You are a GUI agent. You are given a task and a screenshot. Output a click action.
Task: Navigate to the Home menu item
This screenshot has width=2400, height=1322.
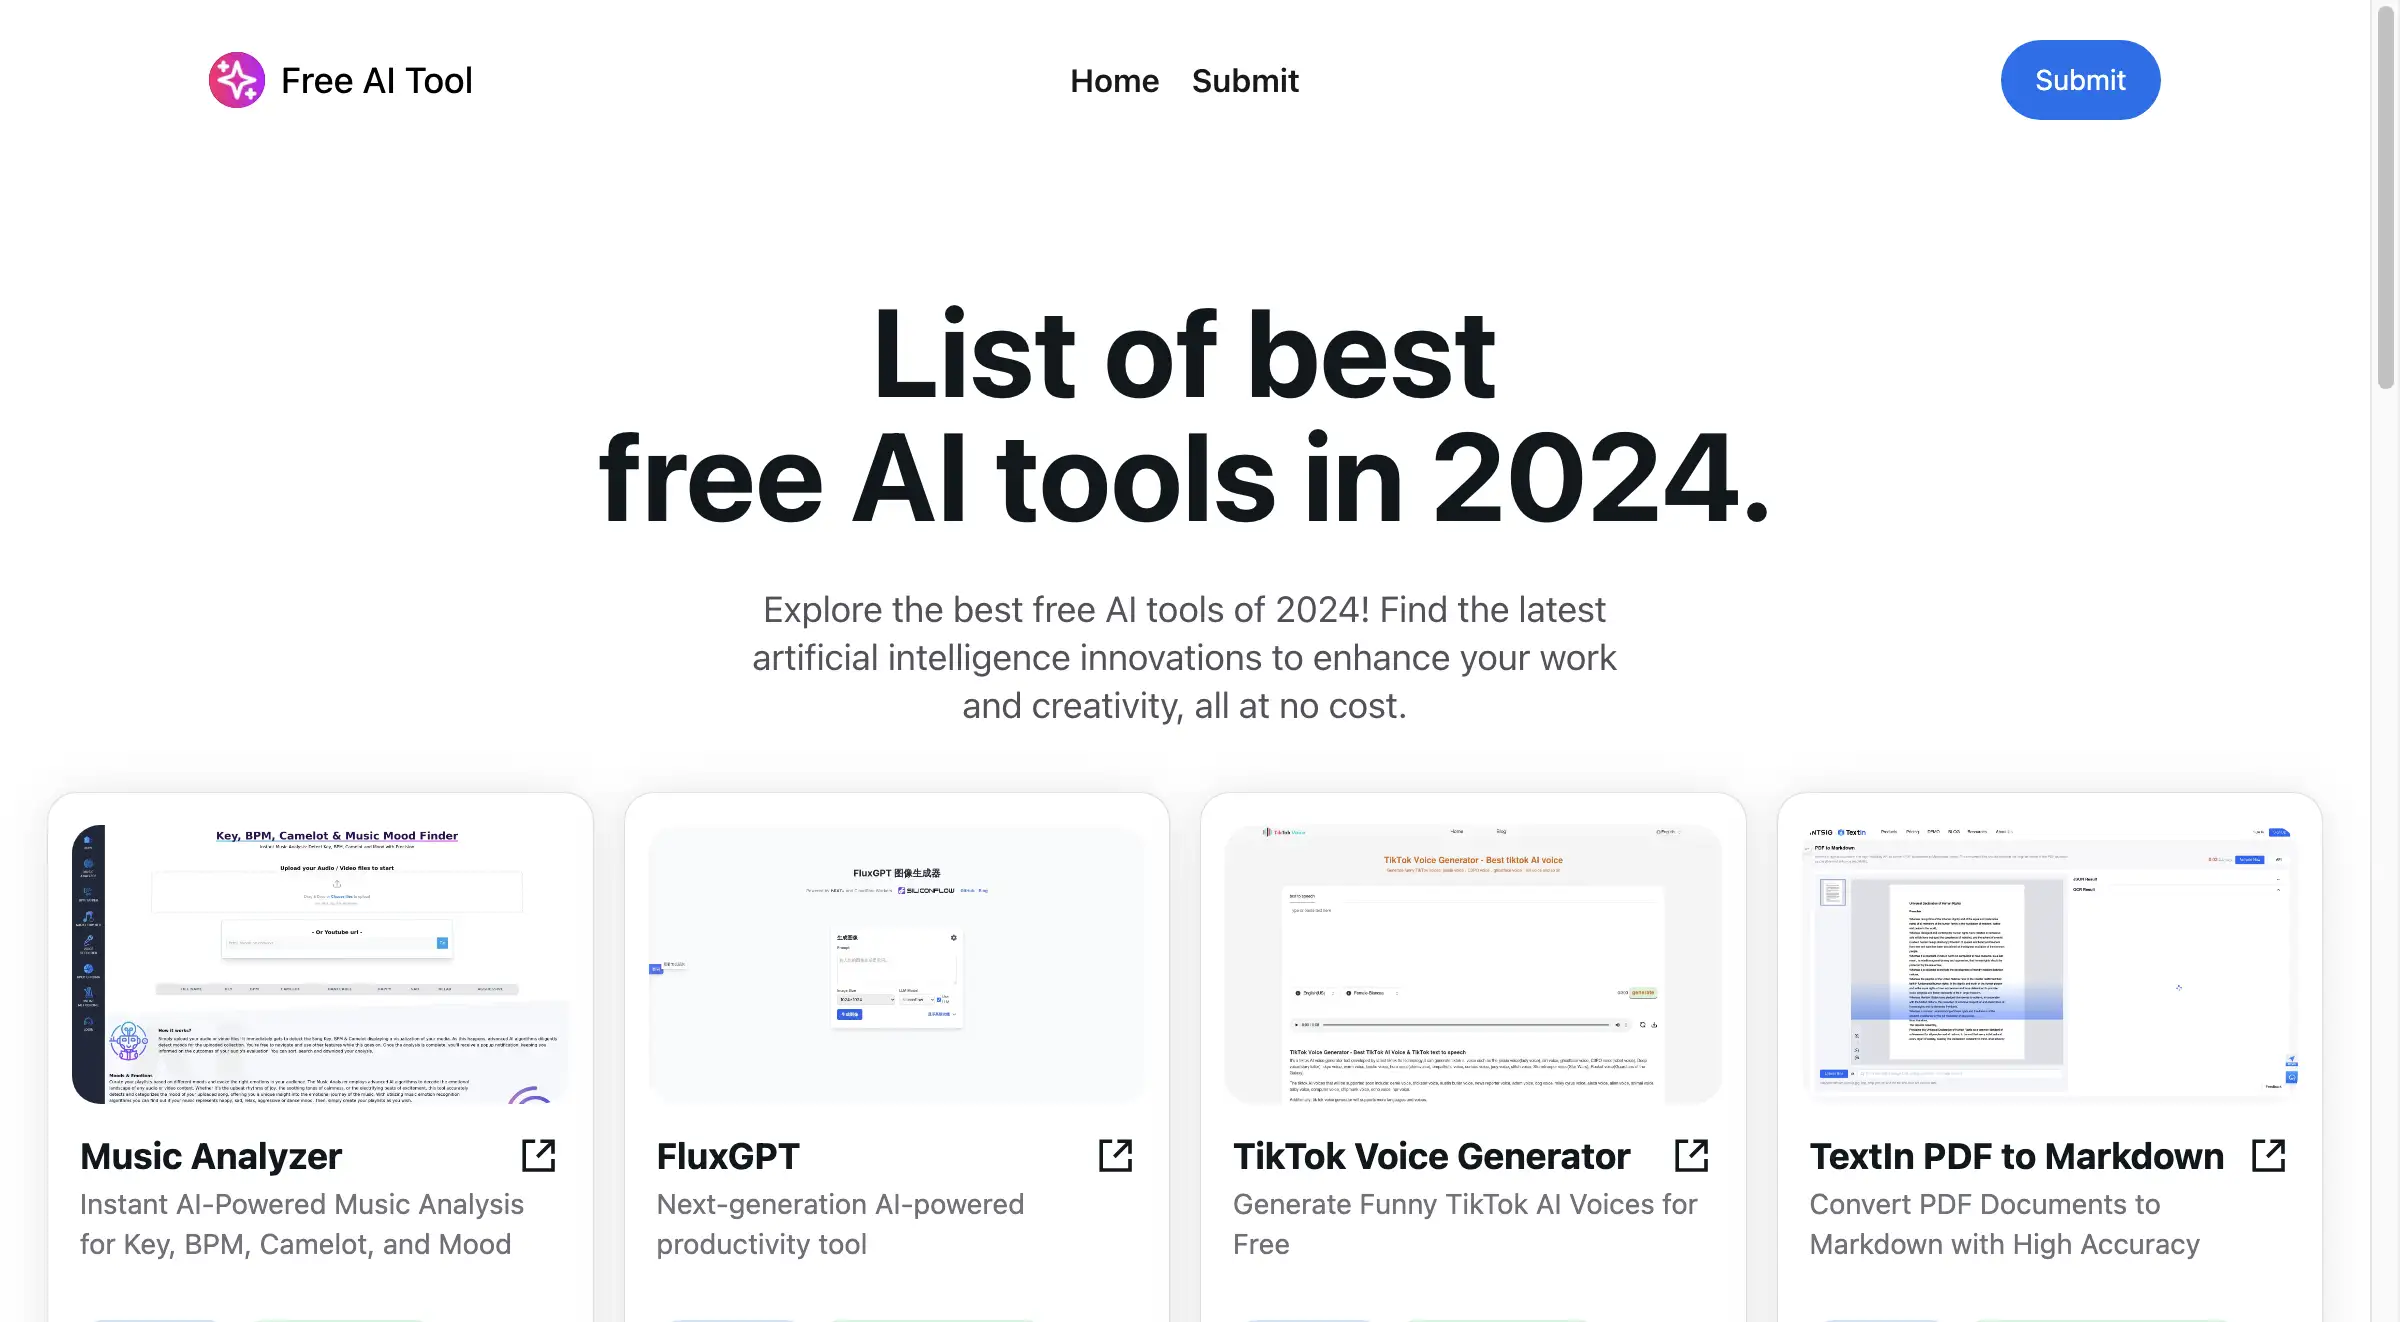(1115, 78)
